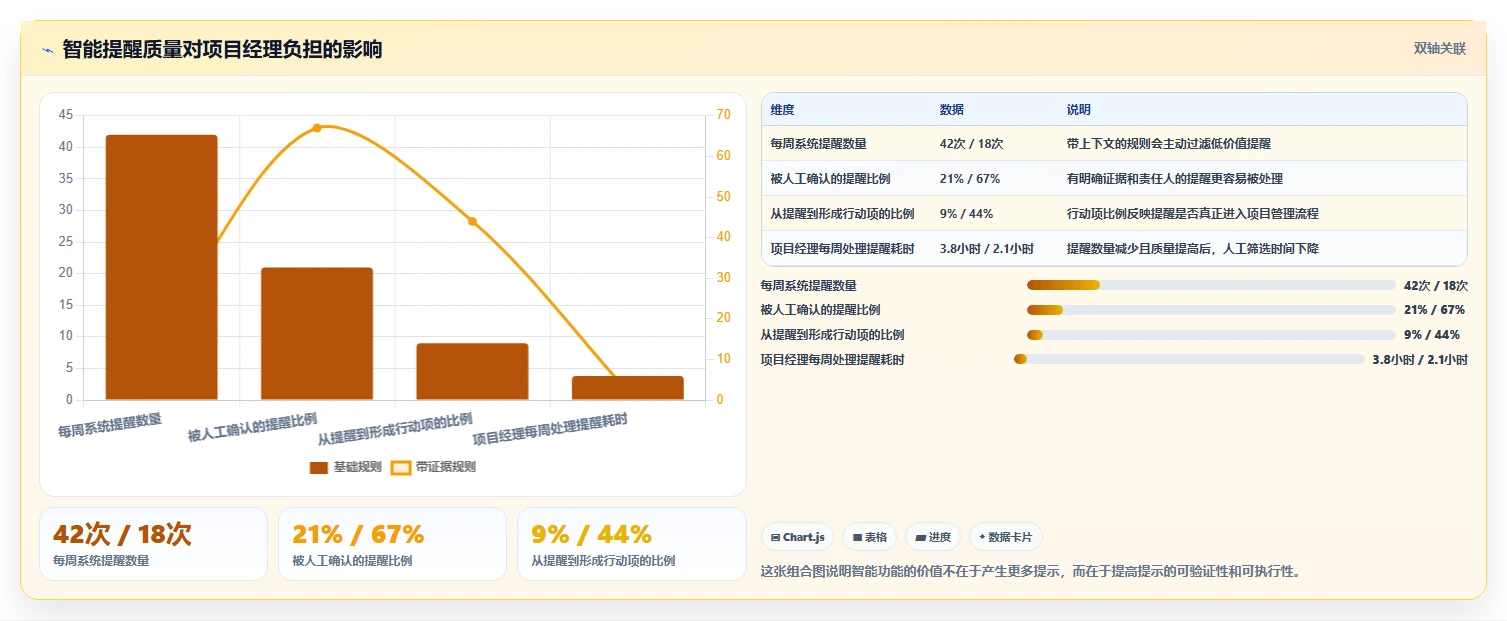
Task: Click table text 提醒数量减少且质量提高后，人工筛选时间下降
Action: (1193, 249)
